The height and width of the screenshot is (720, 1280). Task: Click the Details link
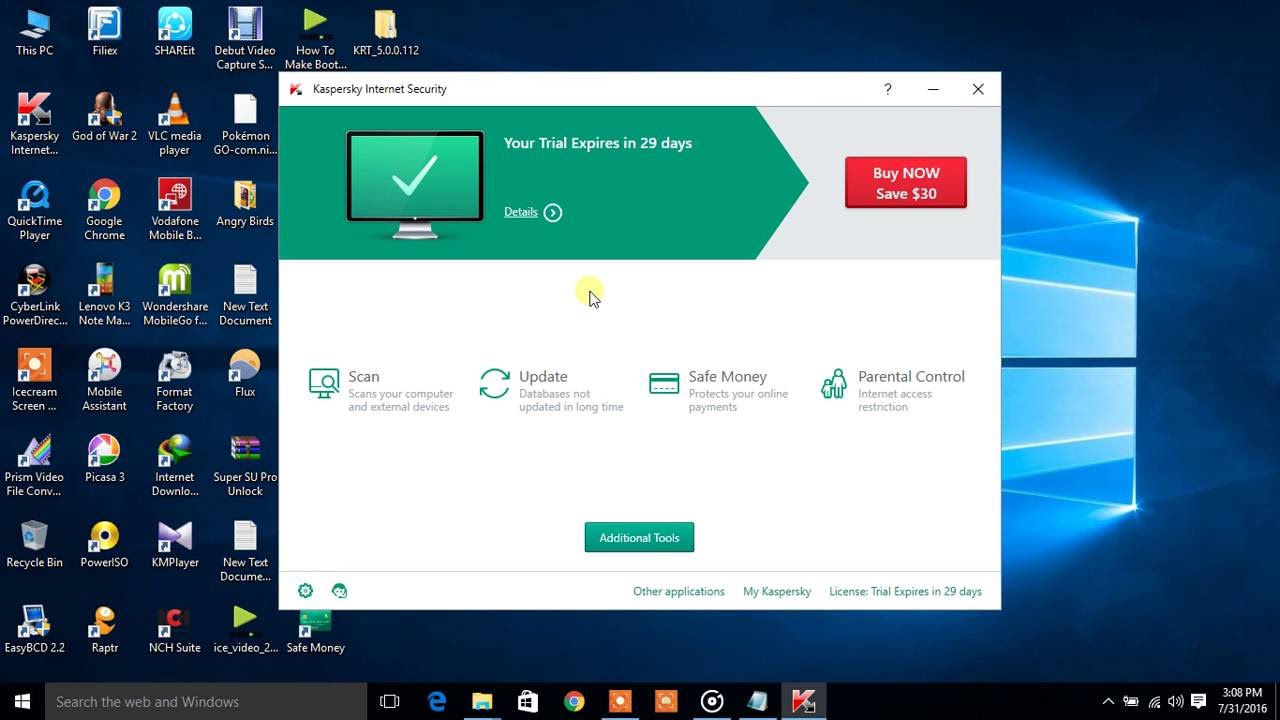point(520,212)
